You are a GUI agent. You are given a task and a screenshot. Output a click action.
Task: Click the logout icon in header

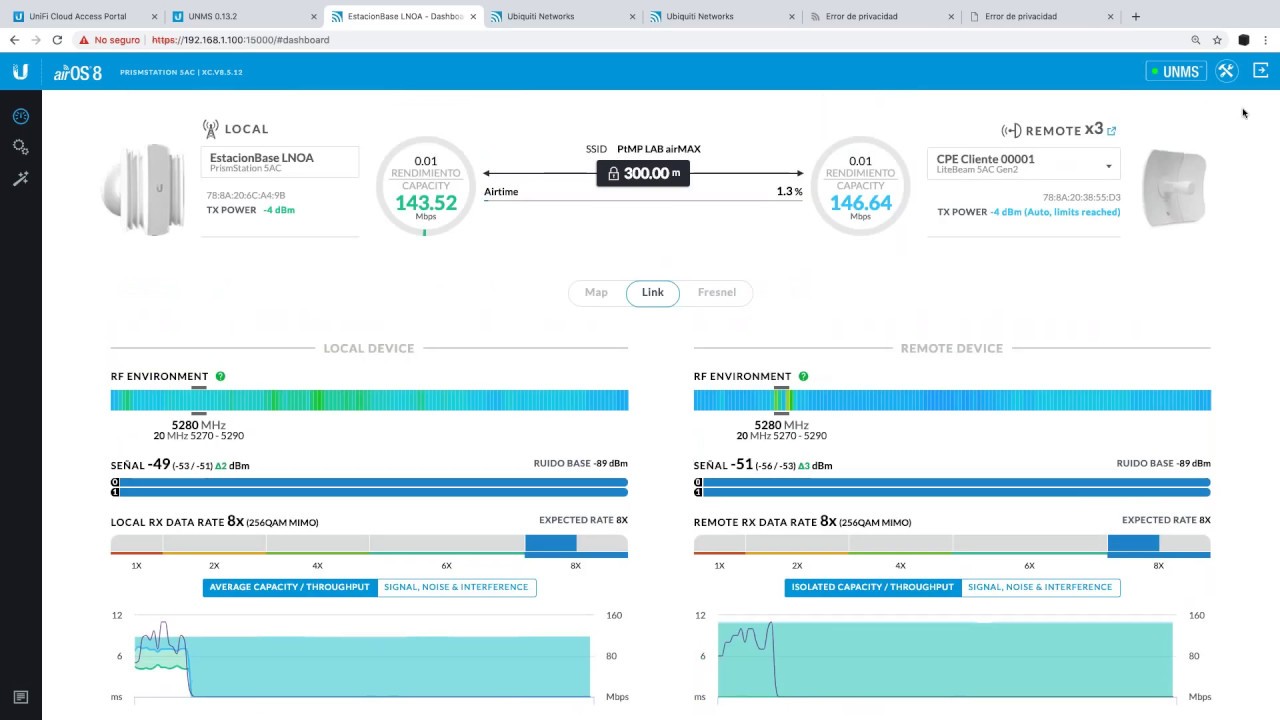[1260, 71]
